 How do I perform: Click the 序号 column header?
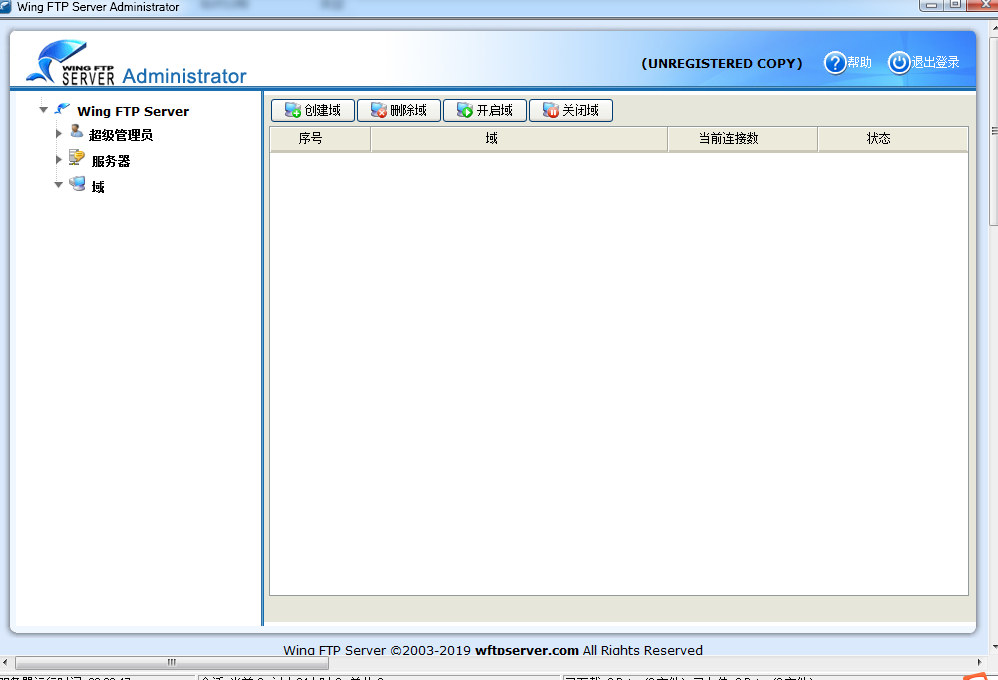pos(320,139)
